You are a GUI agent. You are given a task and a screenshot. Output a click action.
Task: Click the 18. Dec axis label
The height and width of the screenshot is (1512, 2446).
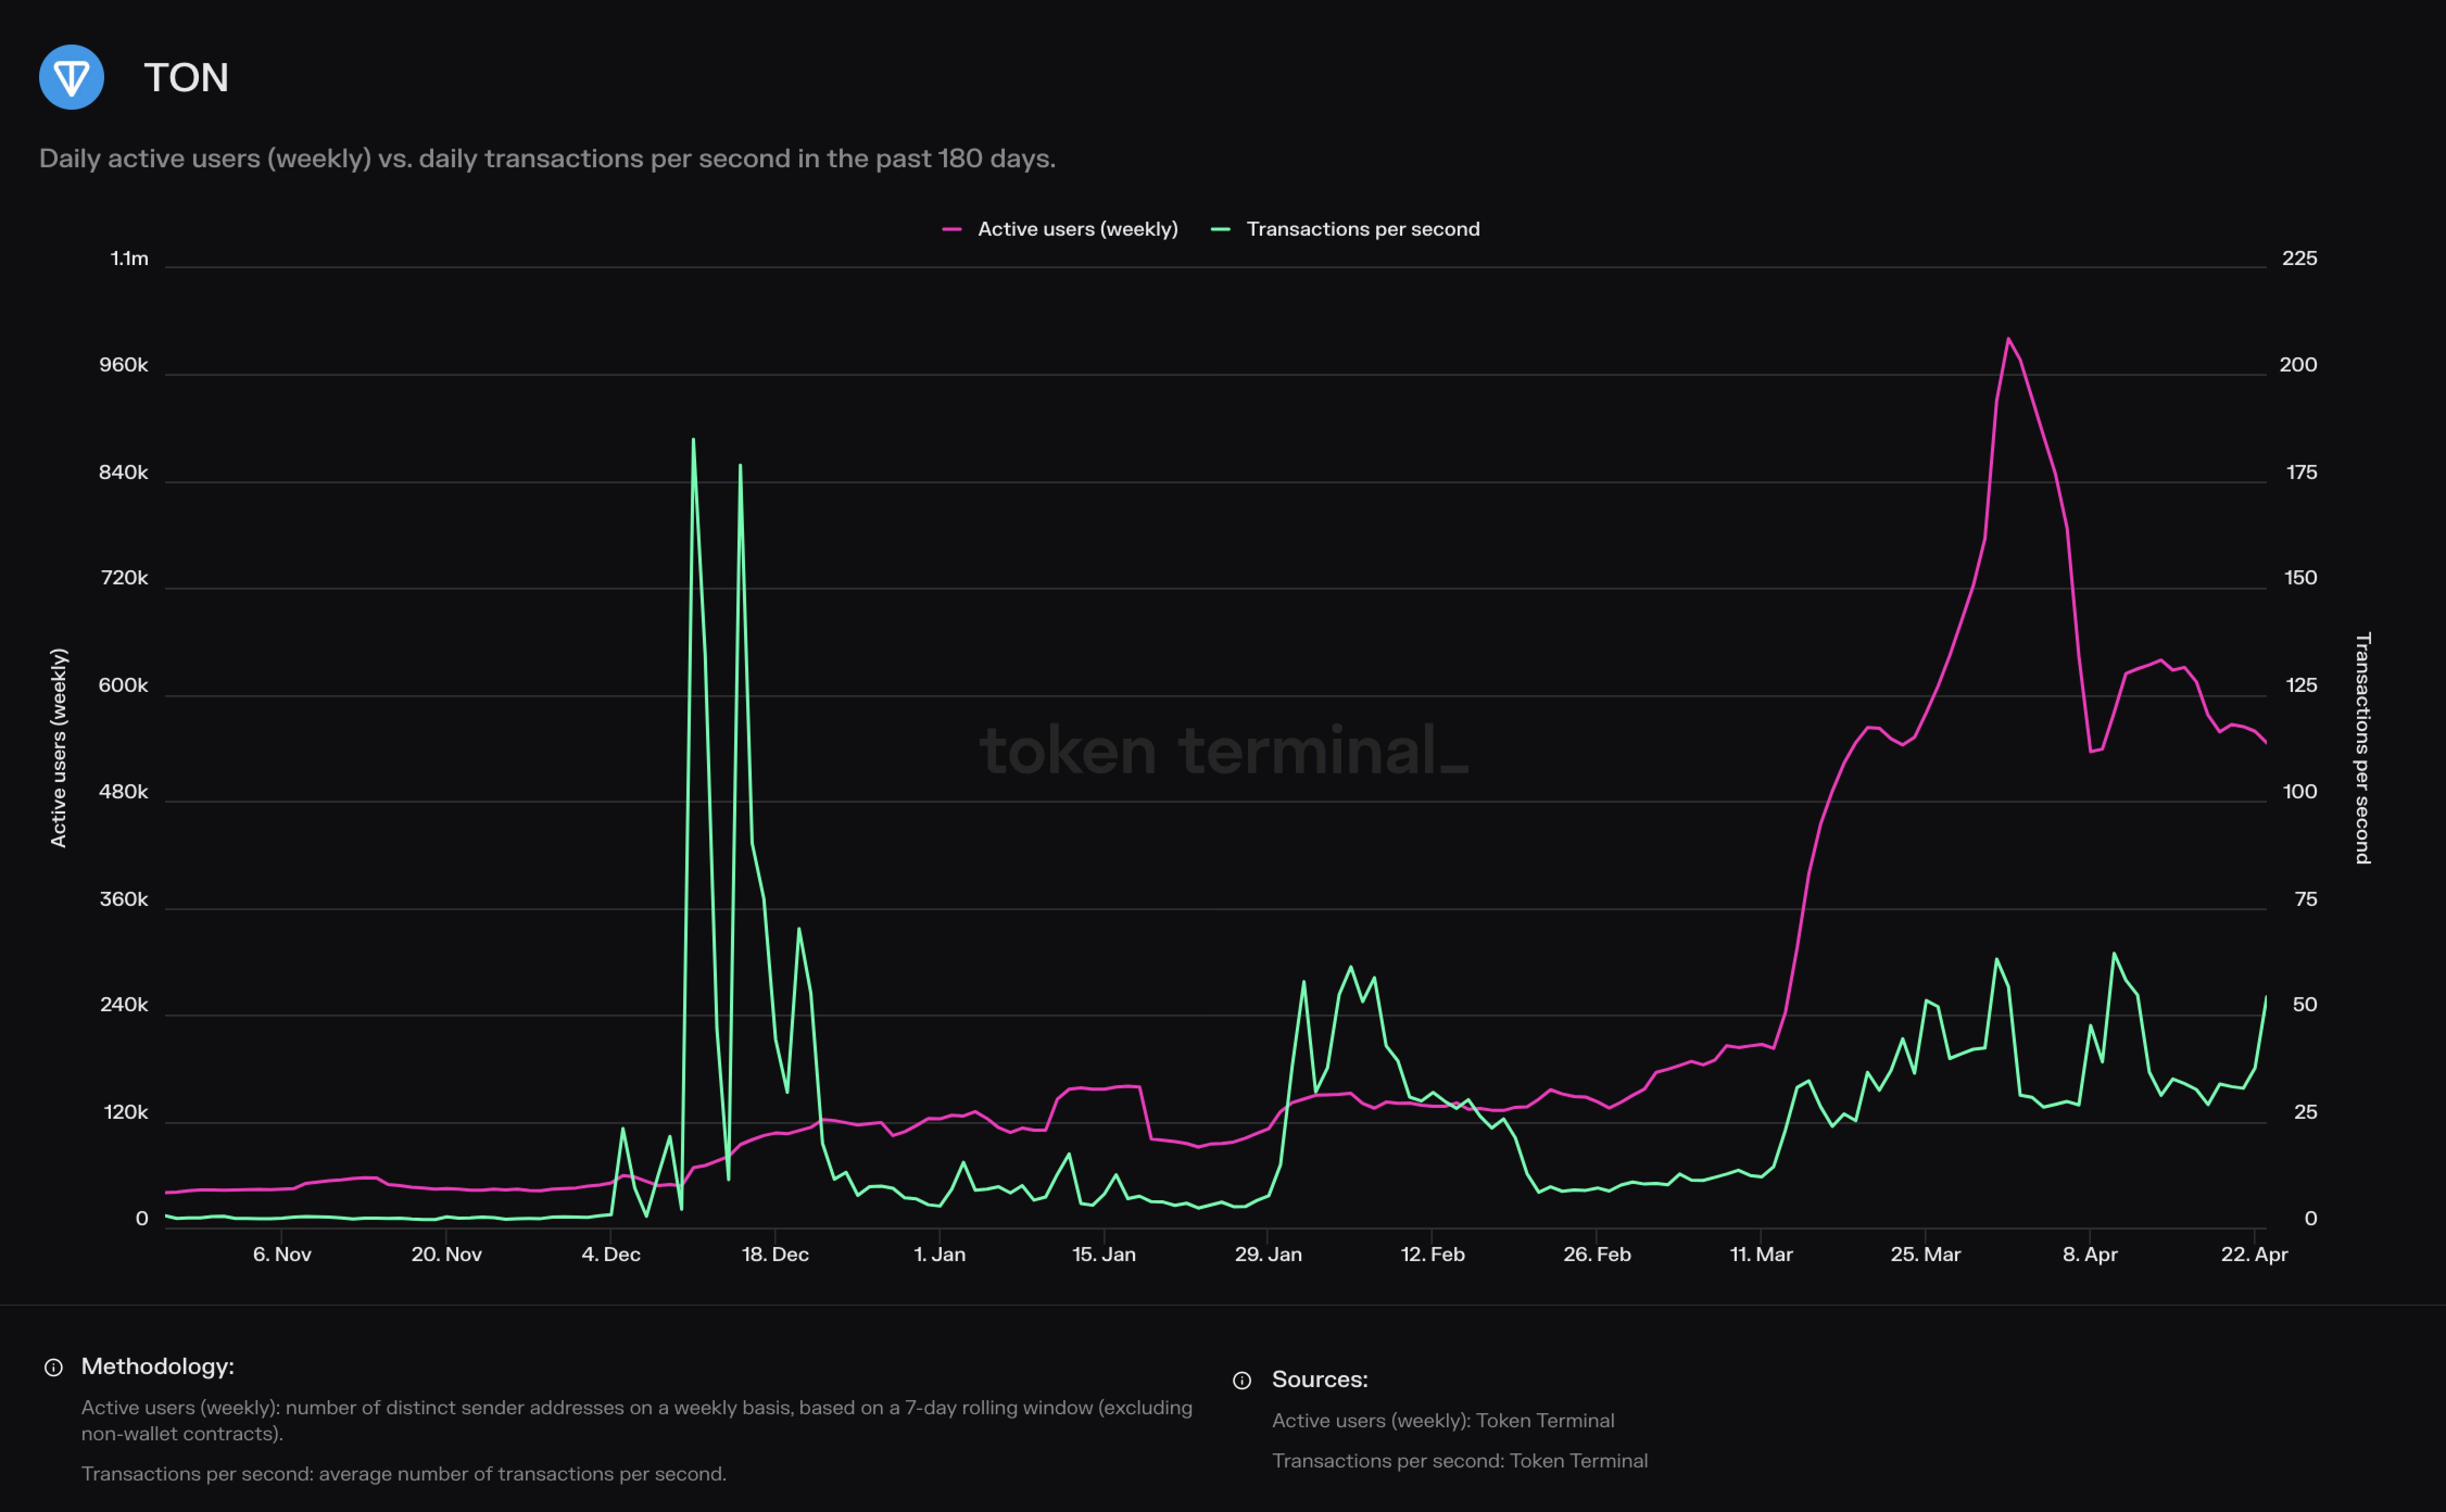tap(775, 1254)
